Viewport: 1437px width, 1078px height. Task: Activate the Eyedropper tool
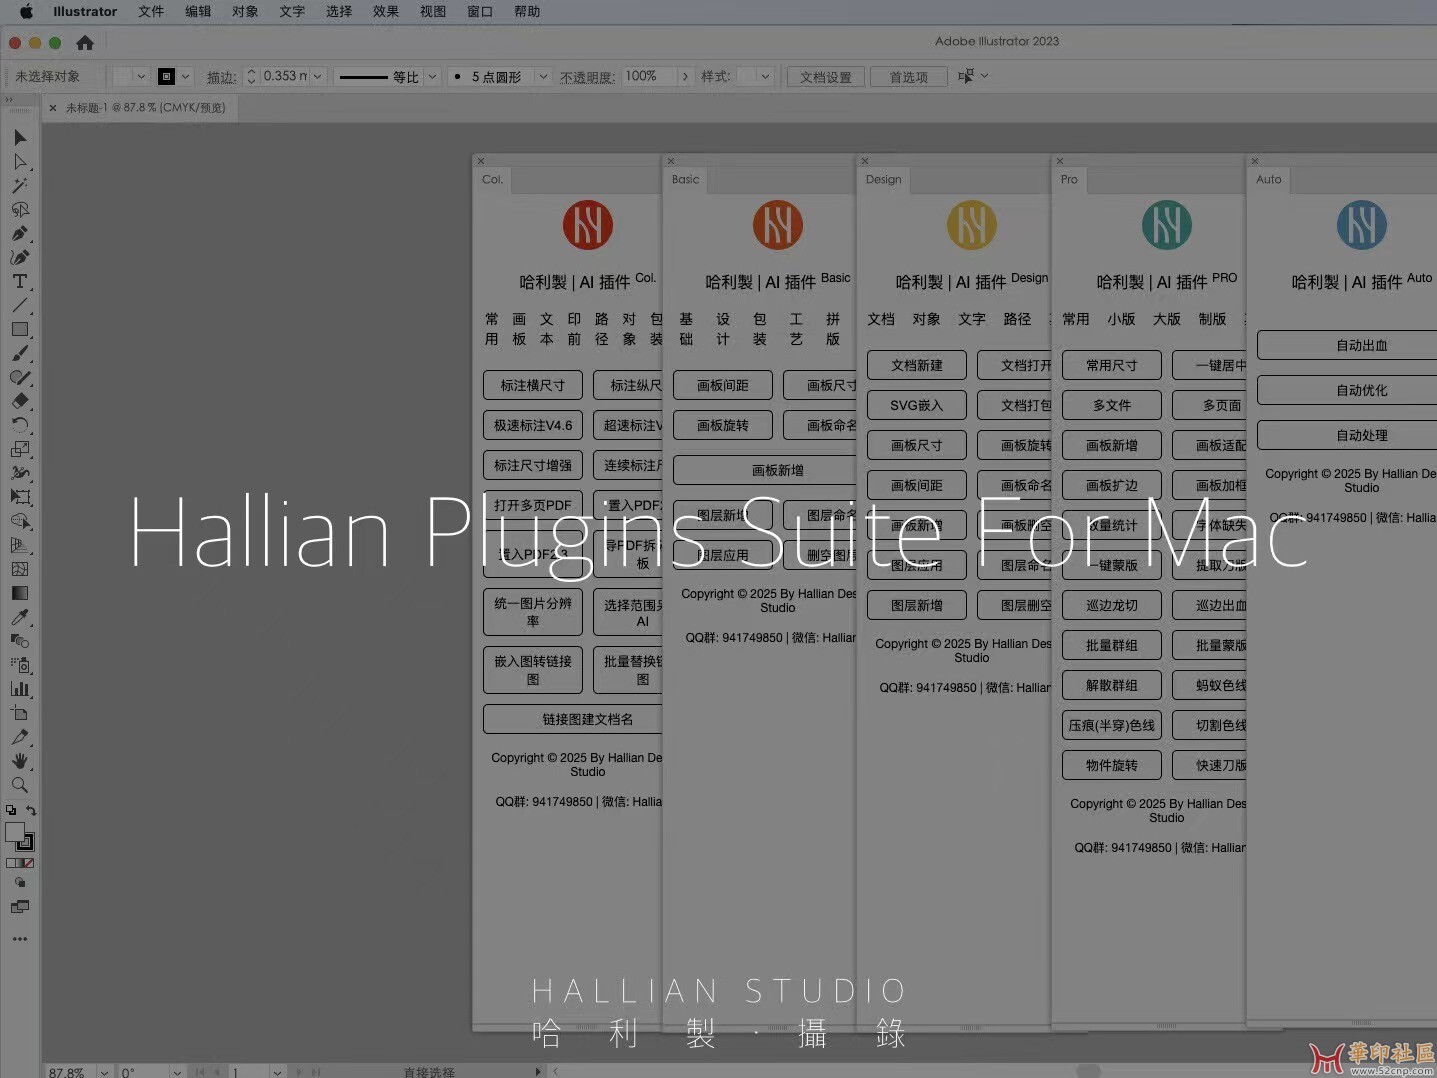[20, 617]
